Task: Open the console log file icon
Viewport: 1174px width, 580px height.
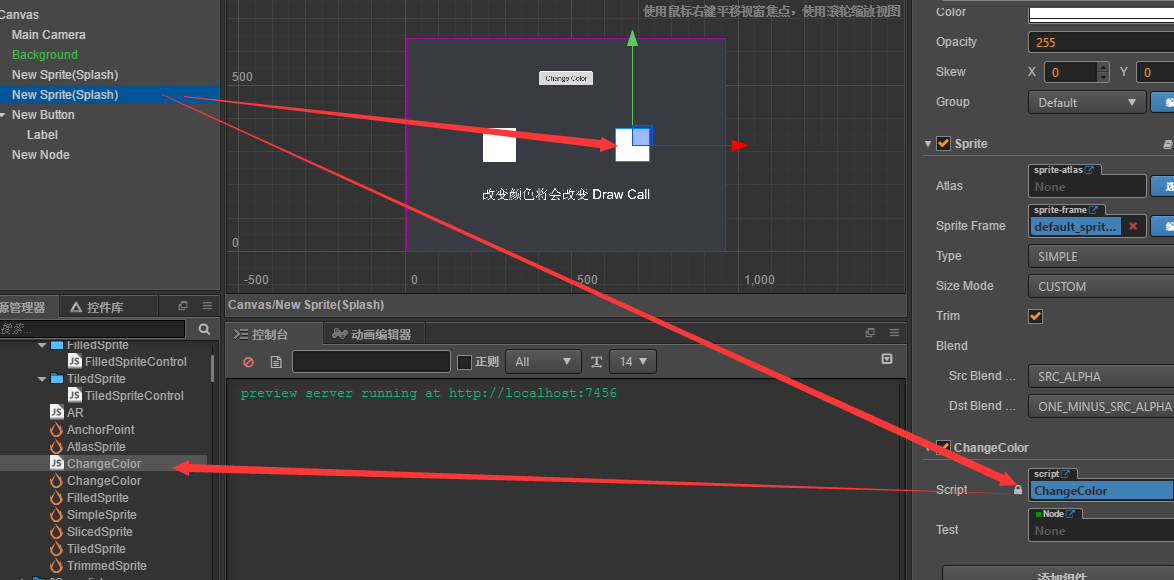Action: point(276,362)
